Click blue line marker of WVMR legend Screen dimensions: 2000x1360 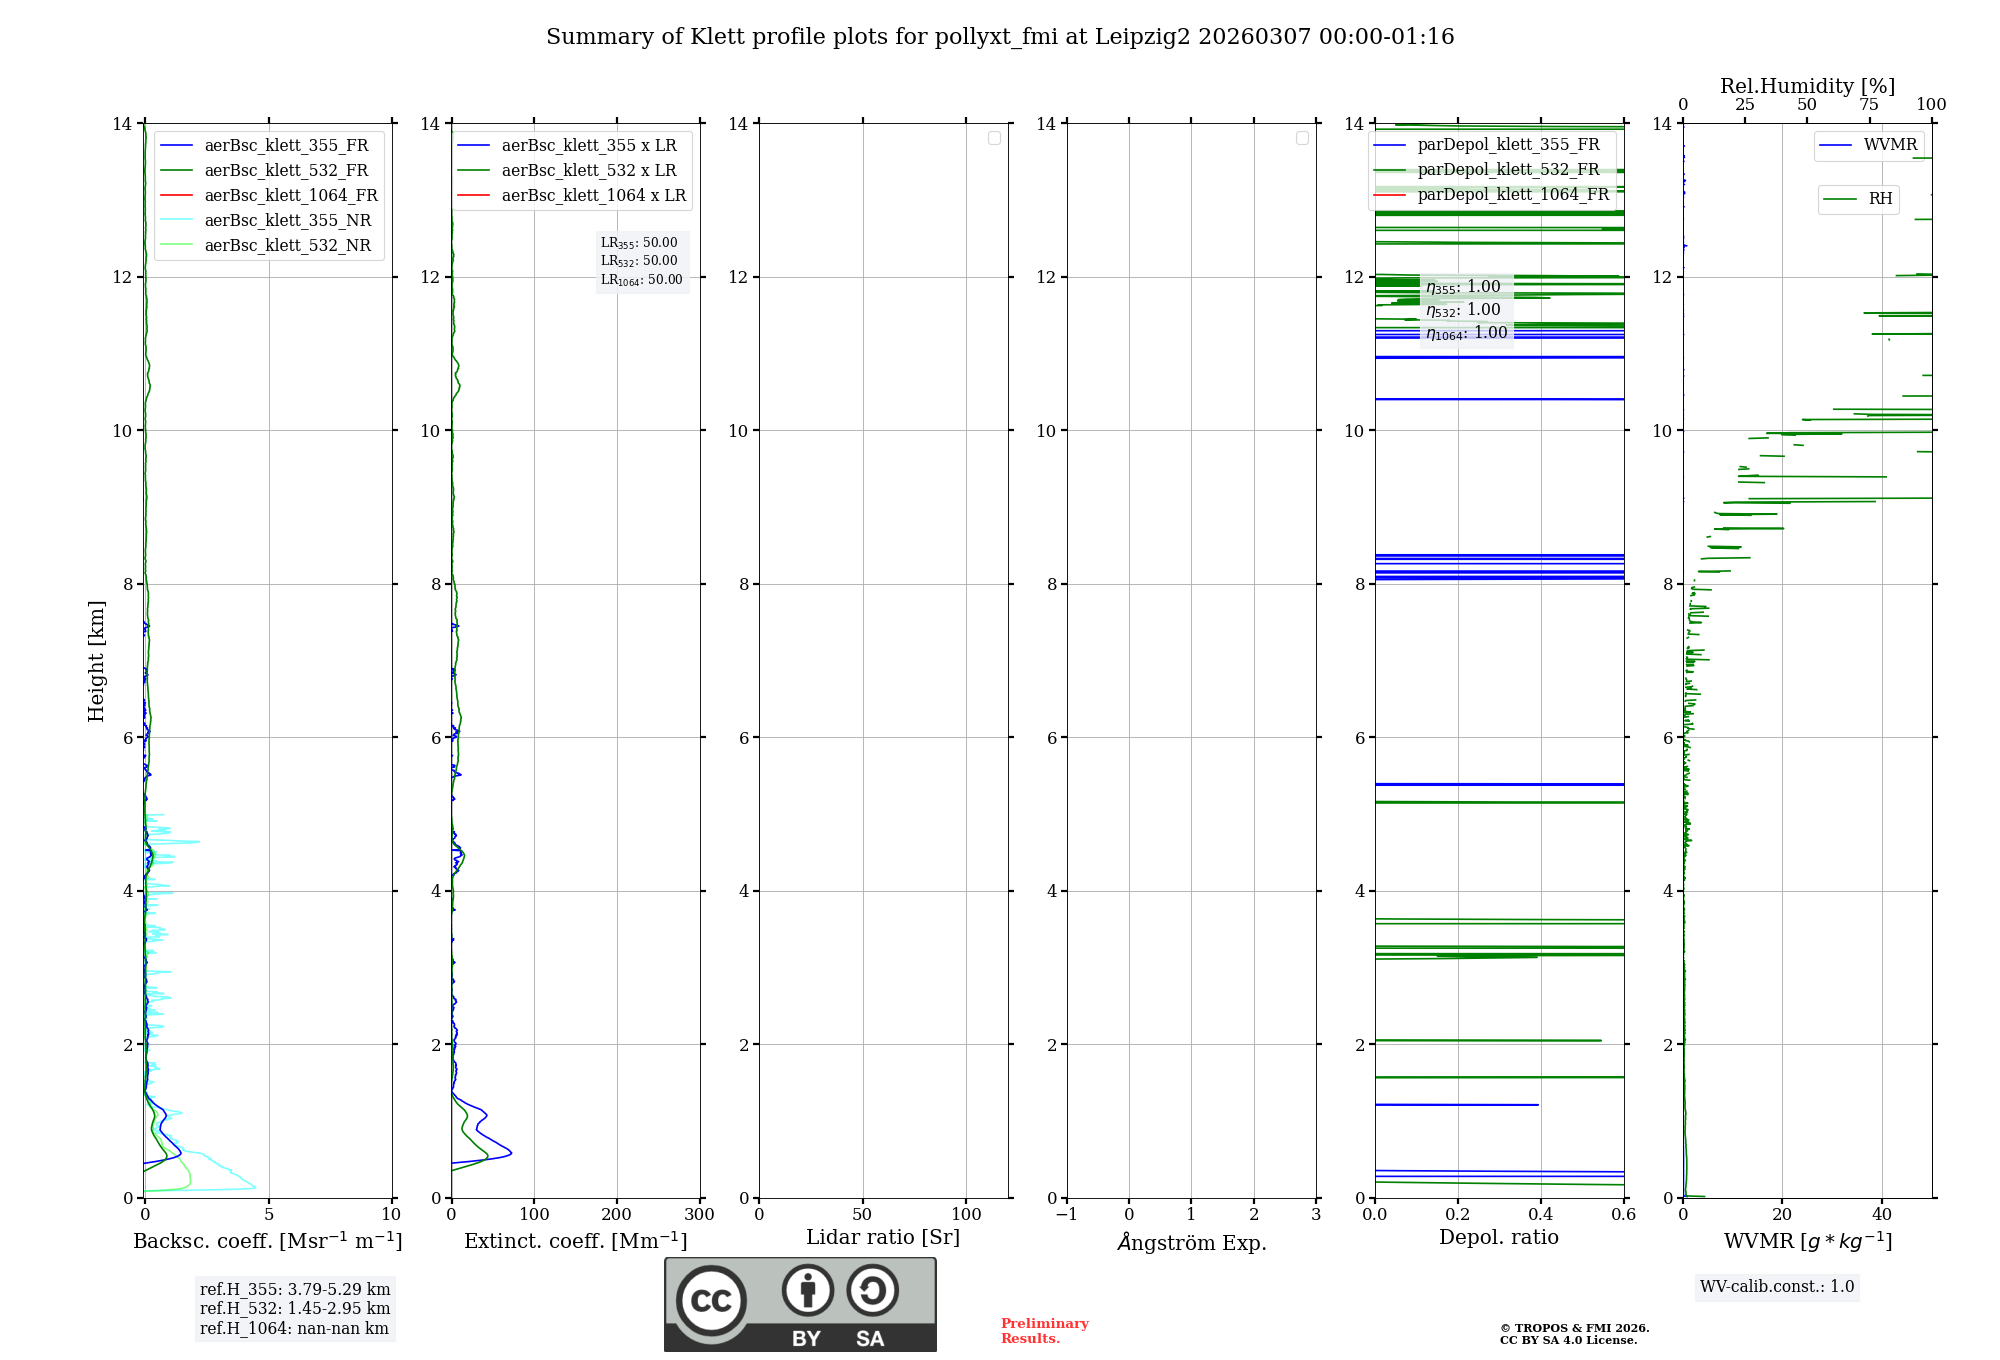tap(1835, 145)
